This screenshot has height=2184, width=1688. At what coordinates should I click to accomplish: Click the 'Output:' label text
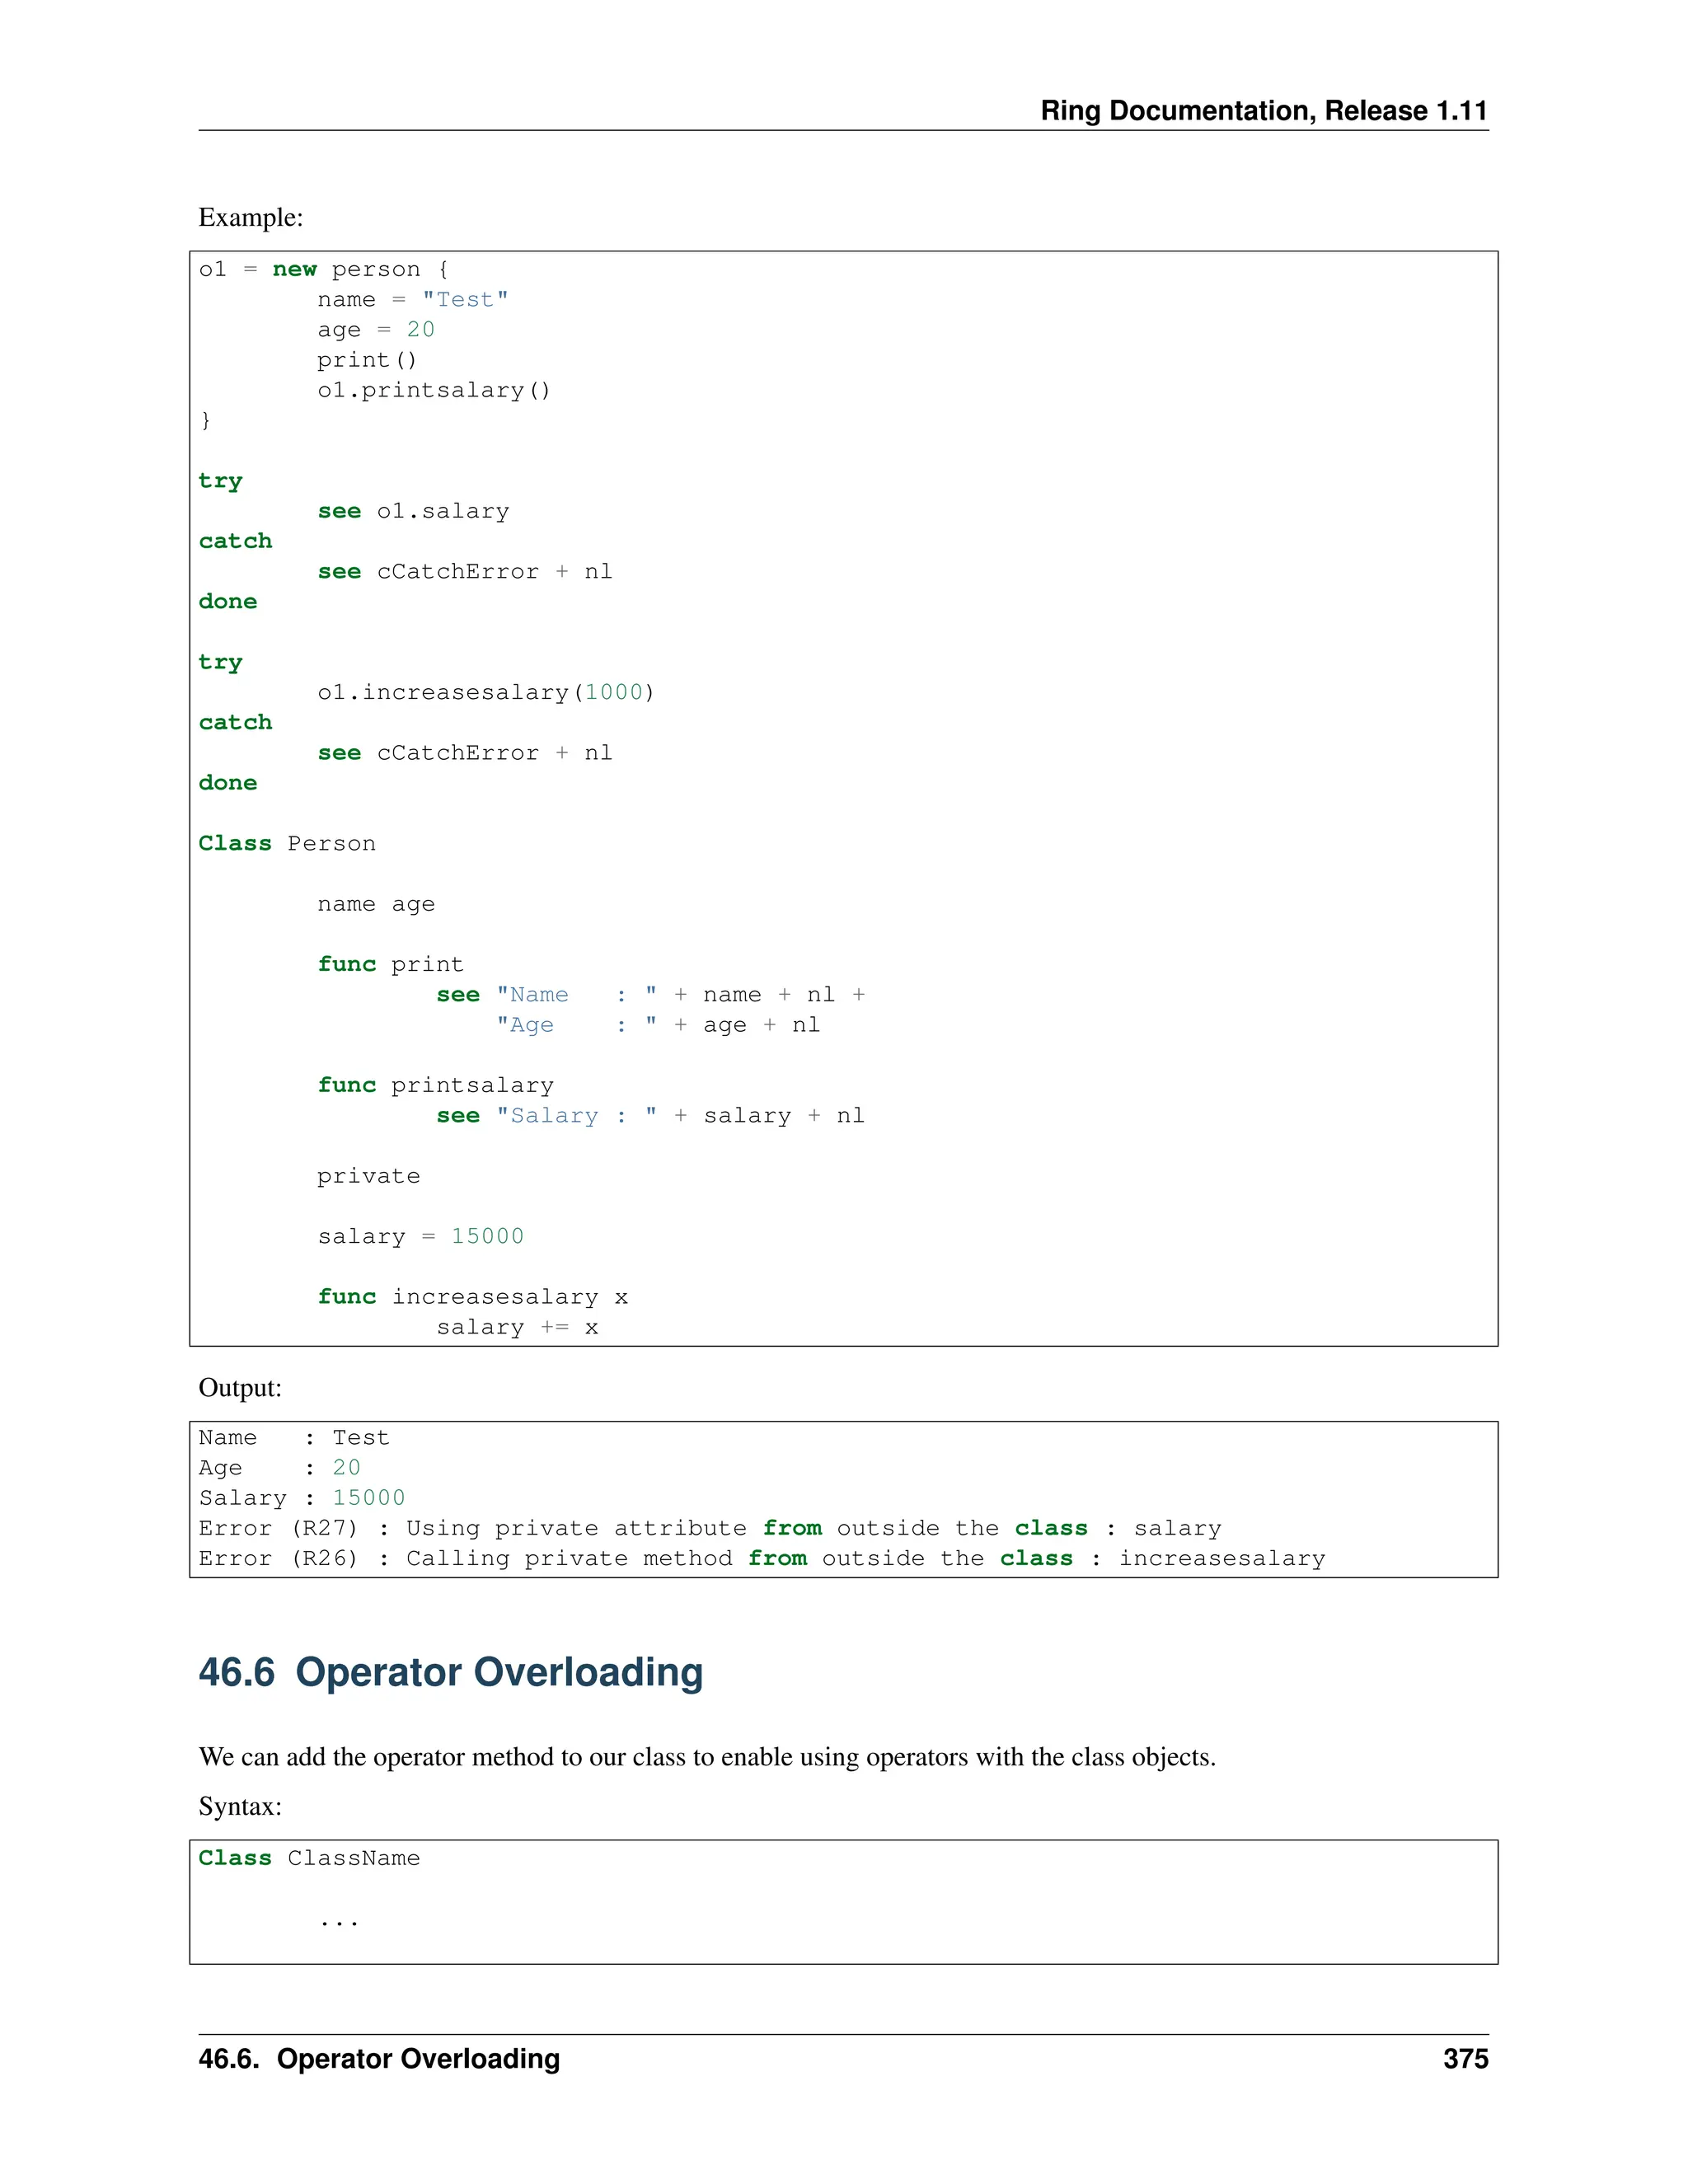[240, 1387]
